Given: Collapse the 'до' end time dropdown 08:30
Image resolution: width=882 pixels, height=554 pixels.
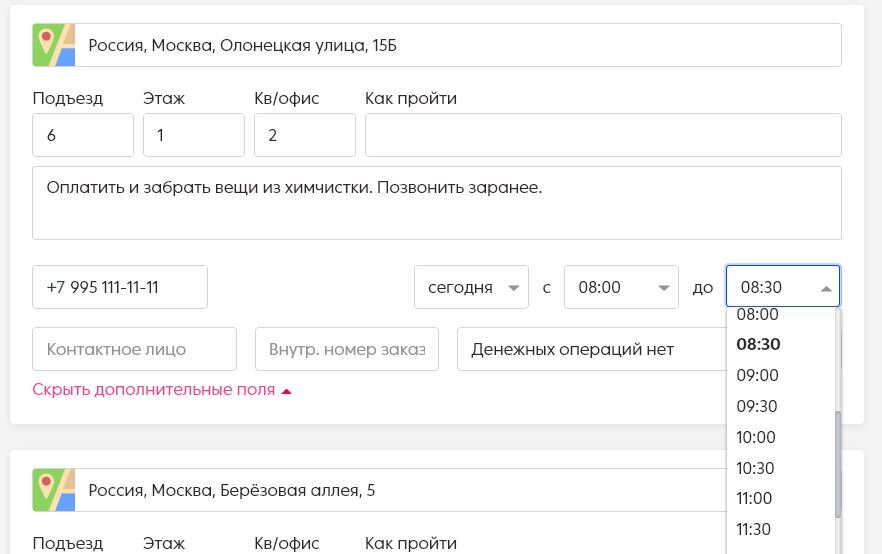Looking at the screenshot, I should 783,286.
